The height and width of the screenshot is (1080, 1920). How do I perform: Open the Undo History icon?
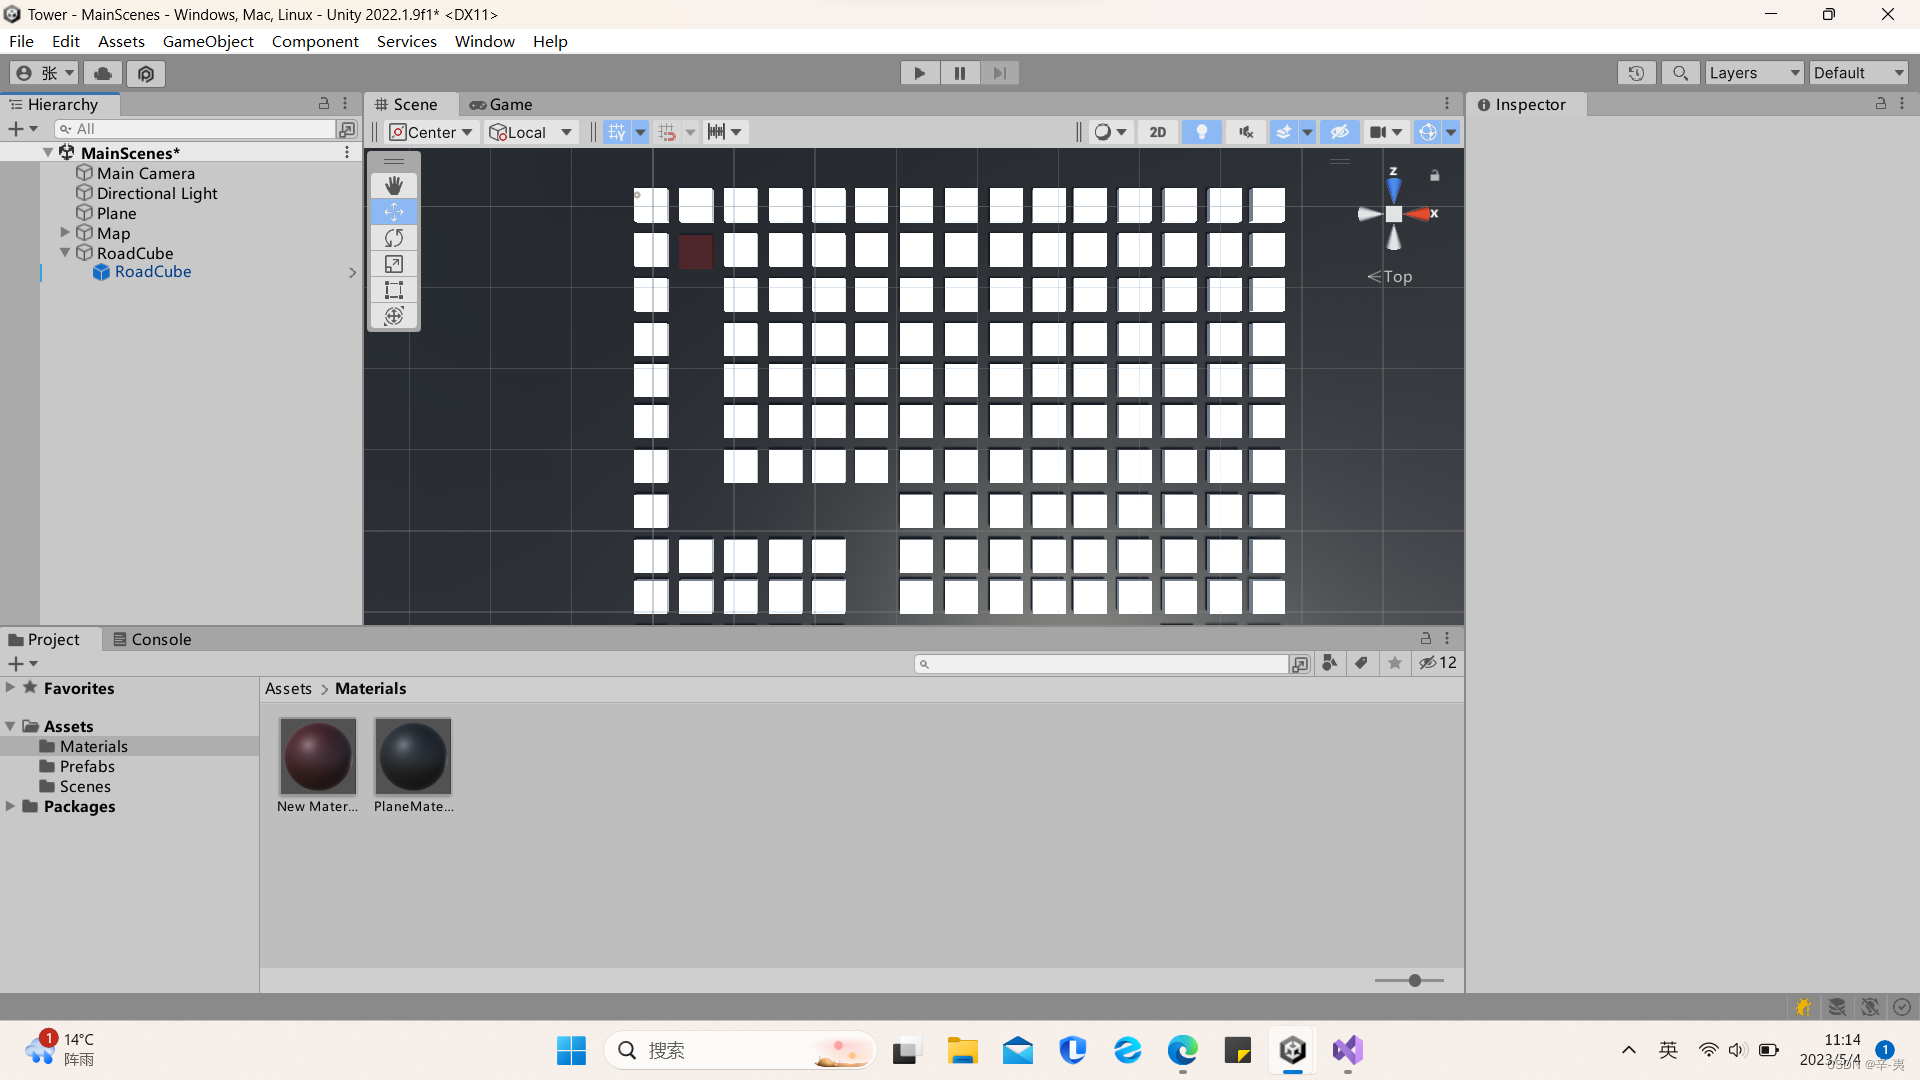[1636, 73]
